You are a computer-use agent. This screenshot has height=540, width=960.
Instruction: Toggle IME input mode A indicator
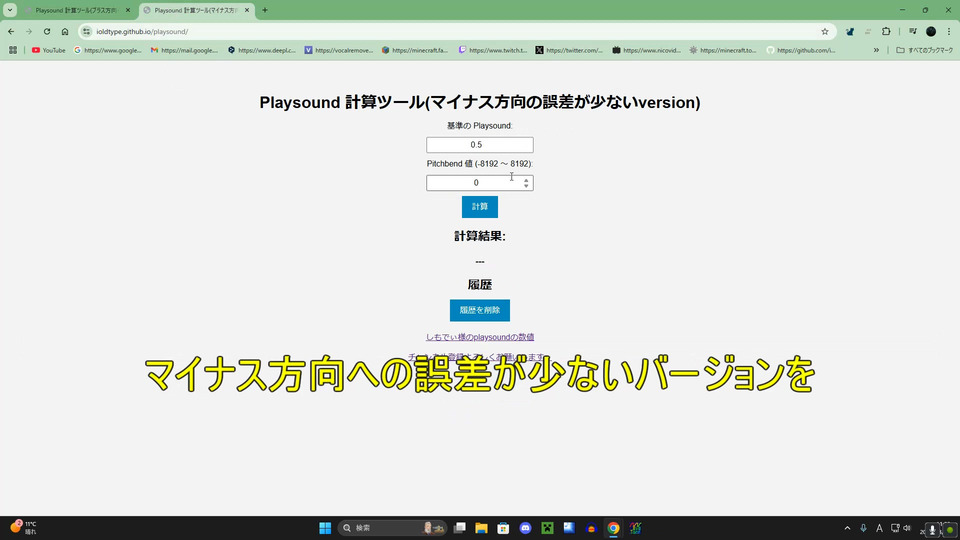tap(879, 528)
